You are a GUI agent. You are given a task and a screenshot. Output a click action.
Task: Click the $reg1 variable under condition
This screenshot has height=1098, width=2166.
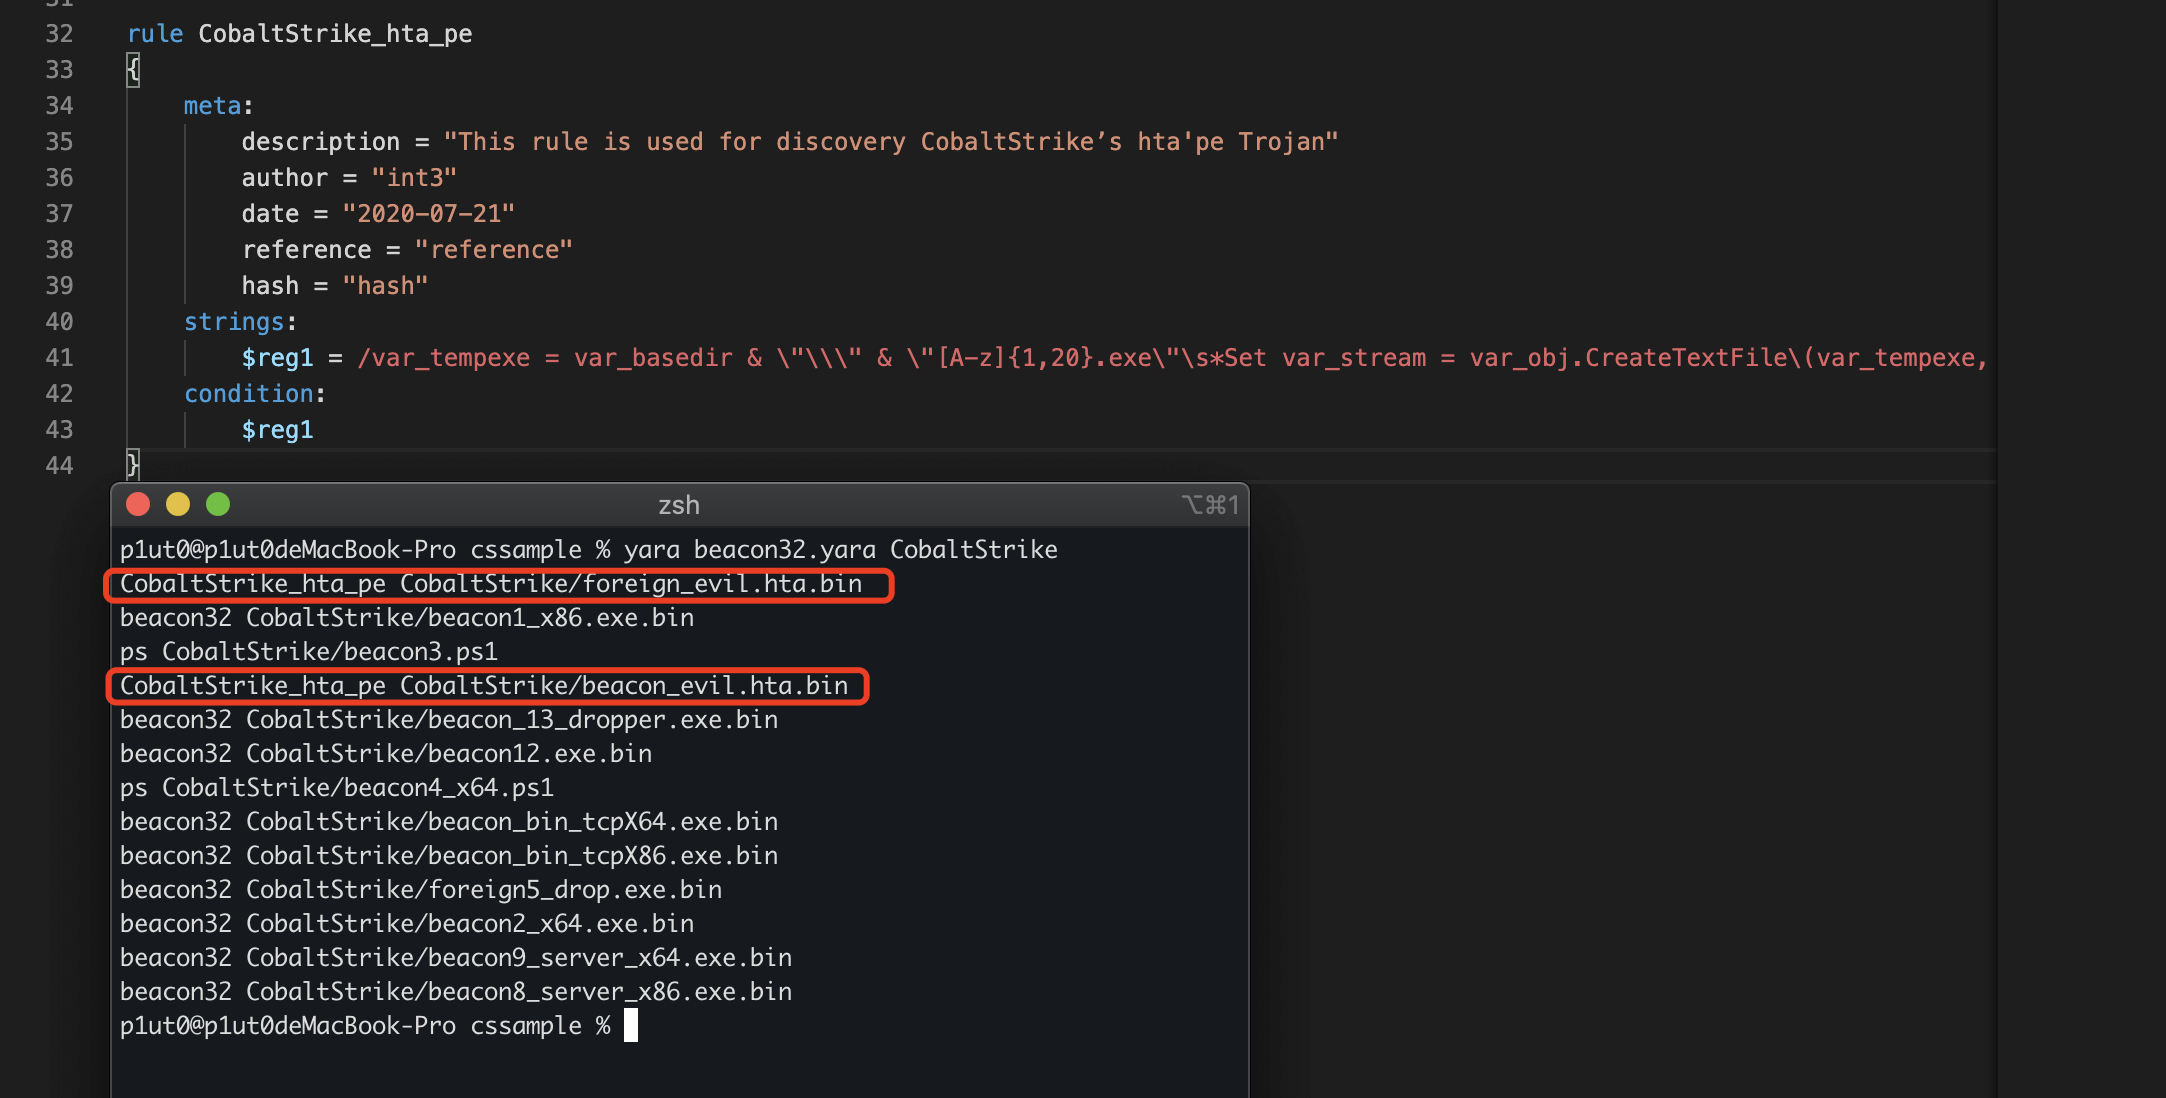pos(277,430)
